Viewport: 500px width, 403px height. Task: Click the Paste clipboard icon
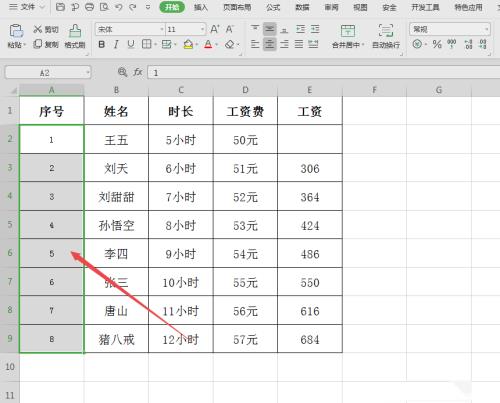(16, 31)
